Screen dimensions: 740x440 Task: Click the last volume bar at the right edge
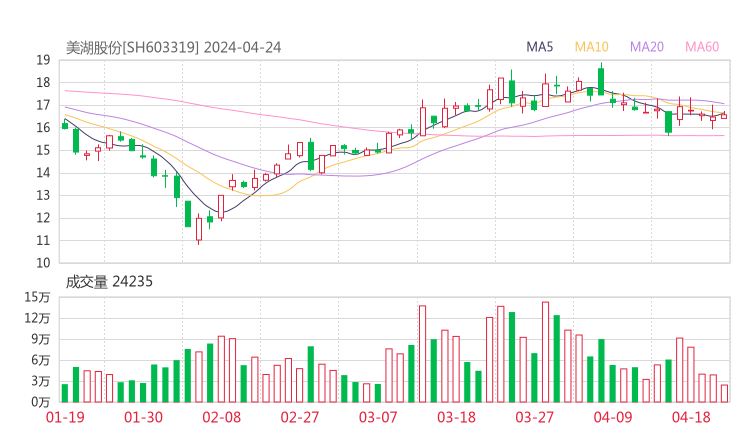[724, 394]
